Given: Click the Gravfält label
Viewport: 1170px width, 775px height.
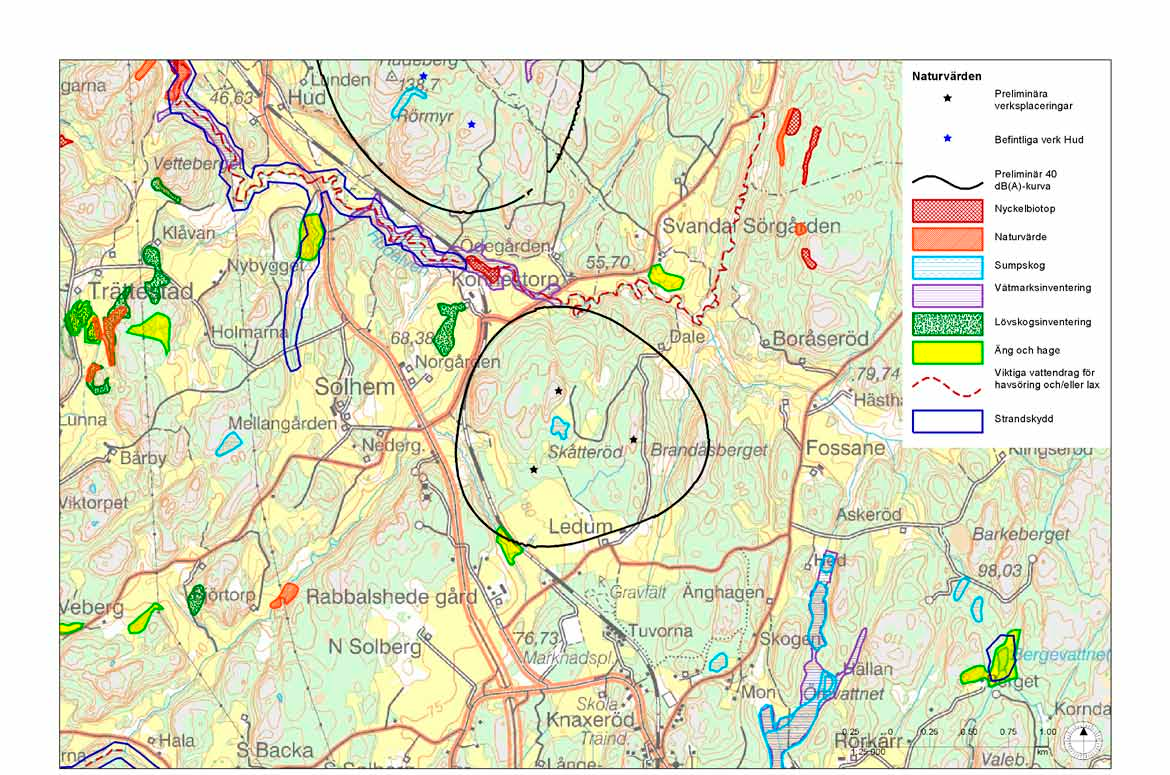Looking at the screenshot, I should click(x=638, y=592).
